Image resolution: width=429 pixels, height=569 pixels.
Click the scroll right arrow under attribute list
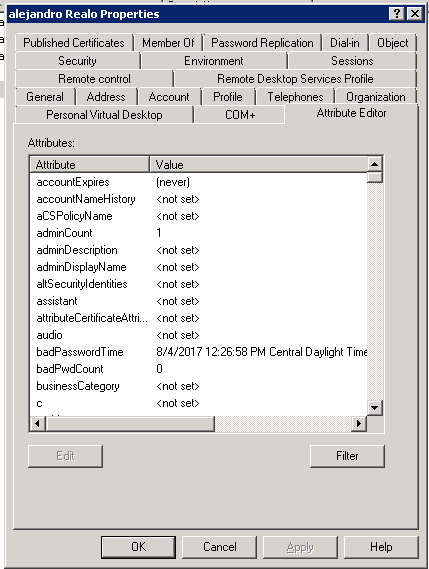pyautogui.click(x=359, y=423)
